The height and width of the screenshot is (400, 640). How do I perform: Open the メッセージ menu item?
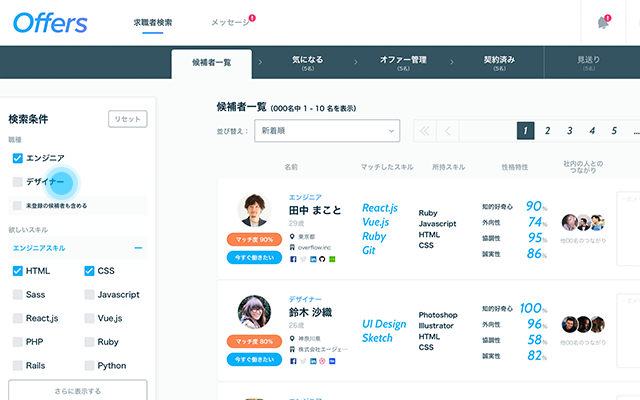231,22
